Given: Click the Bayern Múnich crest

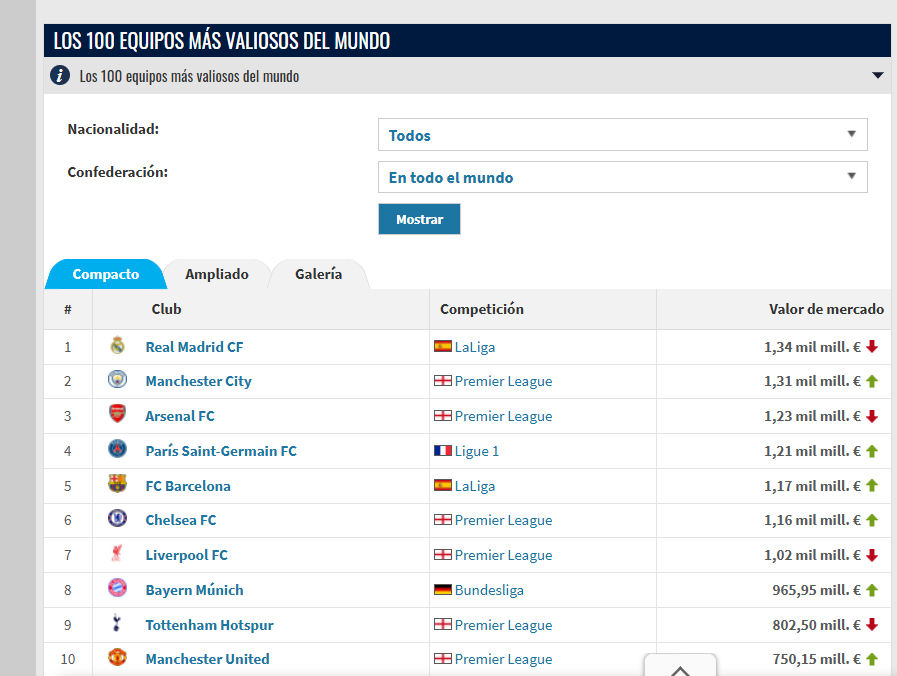Looking at the screenshot, I should point(117,588).
